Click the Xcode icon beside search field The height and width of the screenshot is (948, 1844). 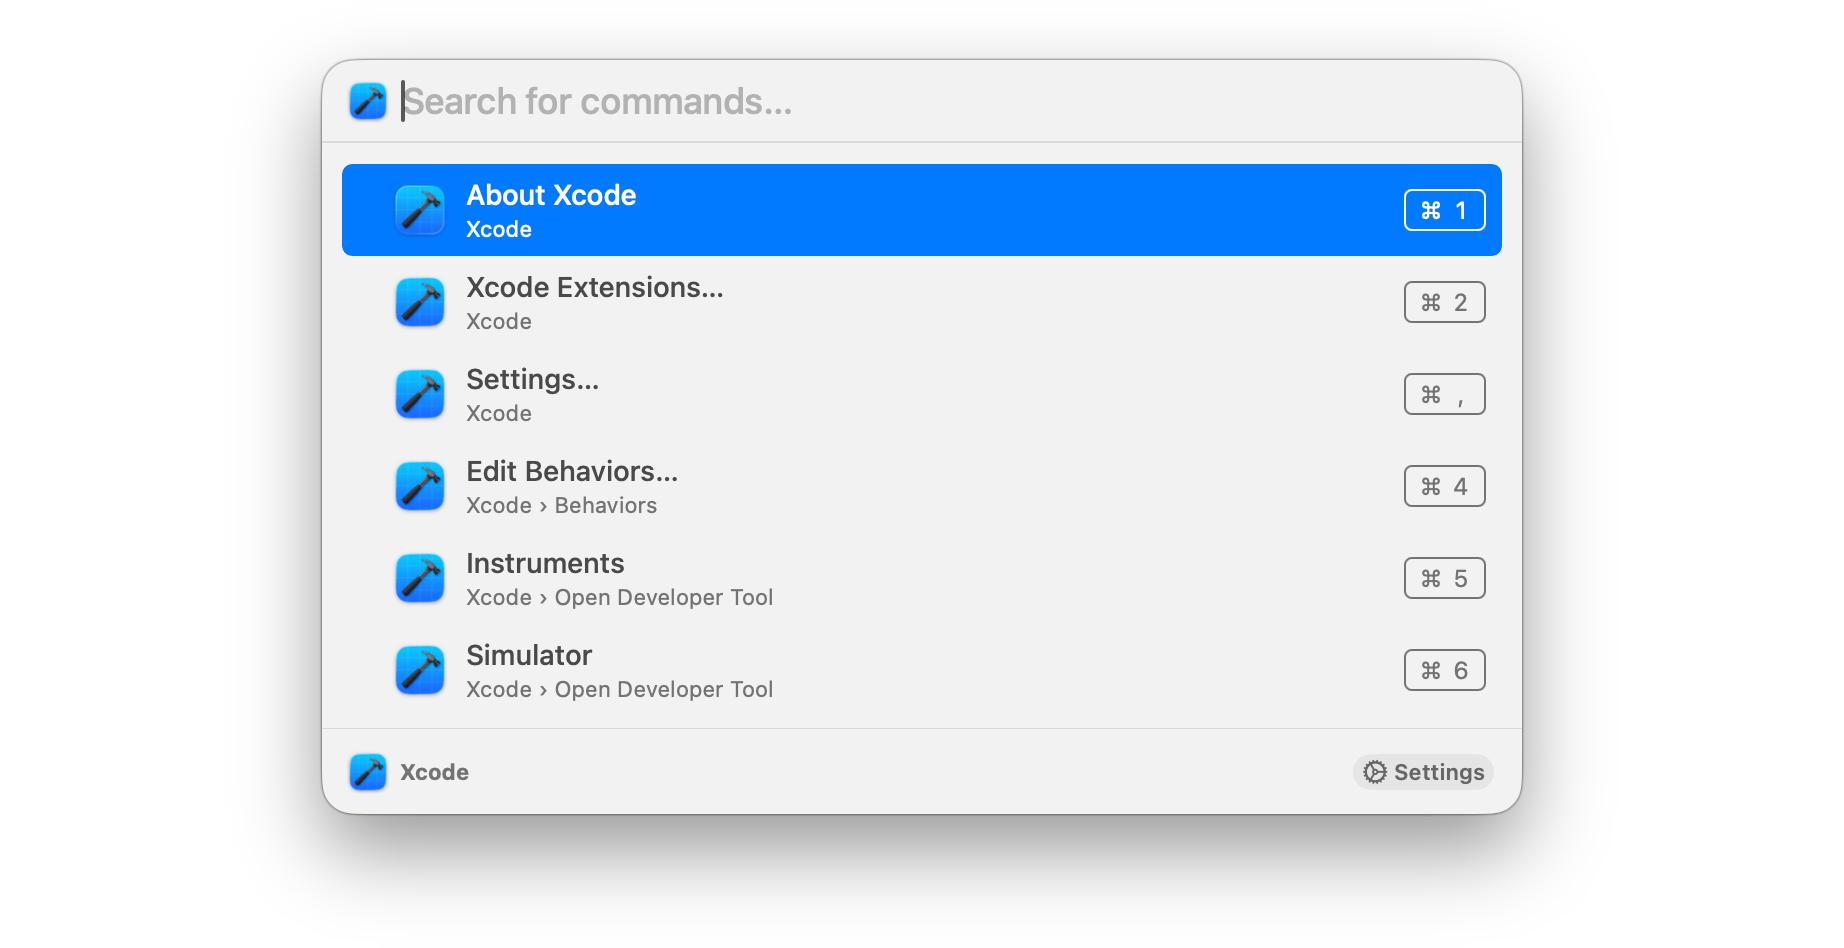(x=368, y=102)
